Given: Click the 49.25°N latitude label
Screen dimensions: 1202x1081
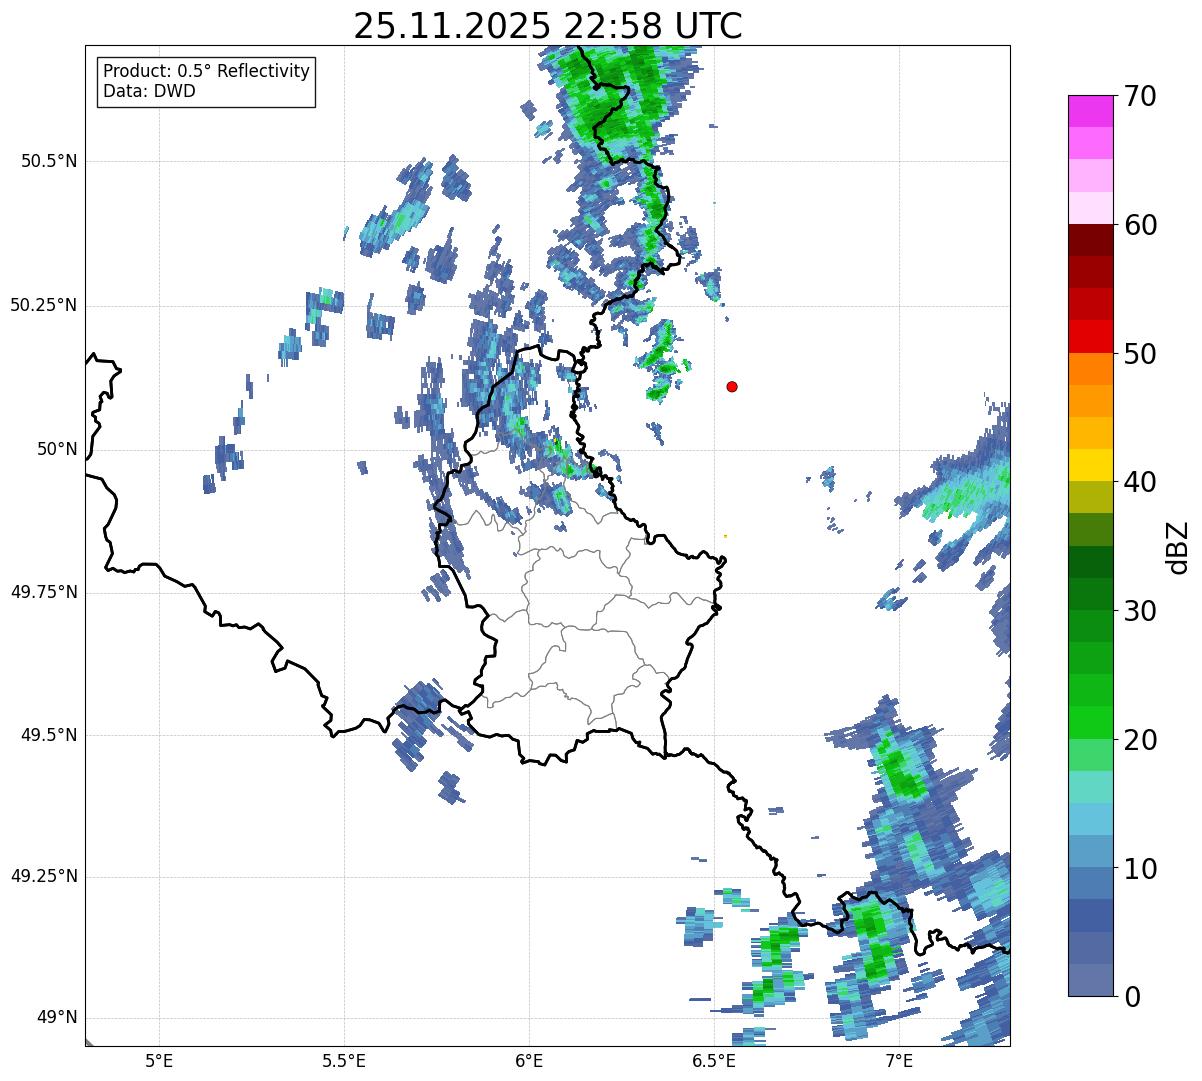Looking at the screenshot, I should 44,877.
